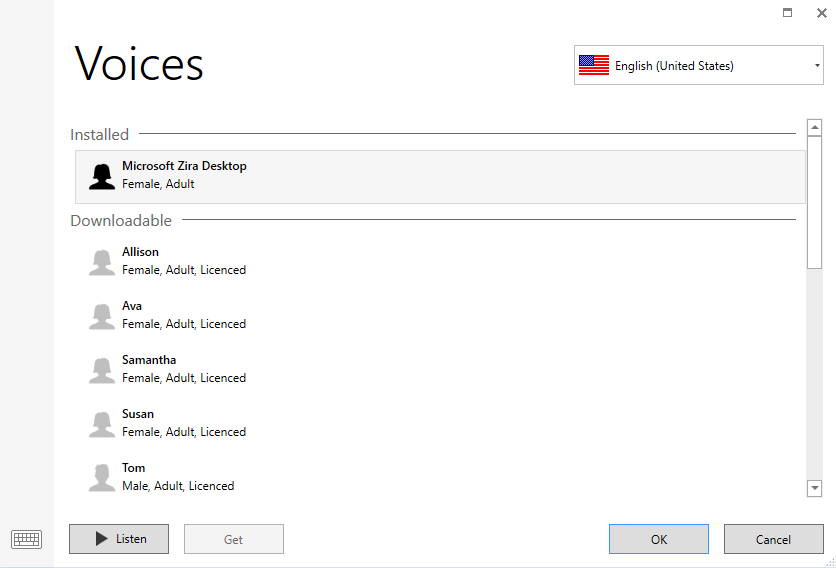Choose the Samantha downloadable voice
The width and height of the screenshot is (836, 568).
[x=440, y=369]
